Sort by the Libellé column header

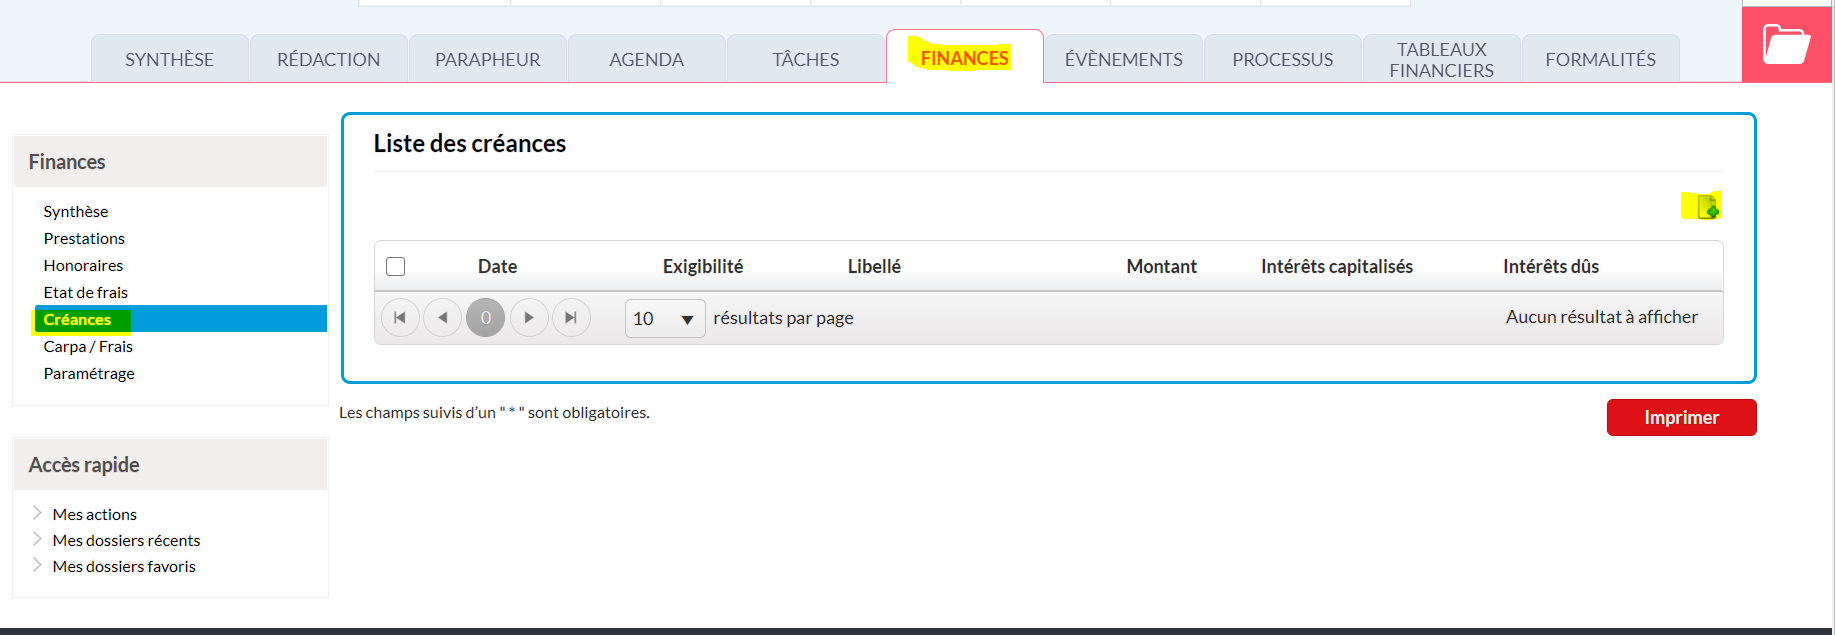coord(874,266)
